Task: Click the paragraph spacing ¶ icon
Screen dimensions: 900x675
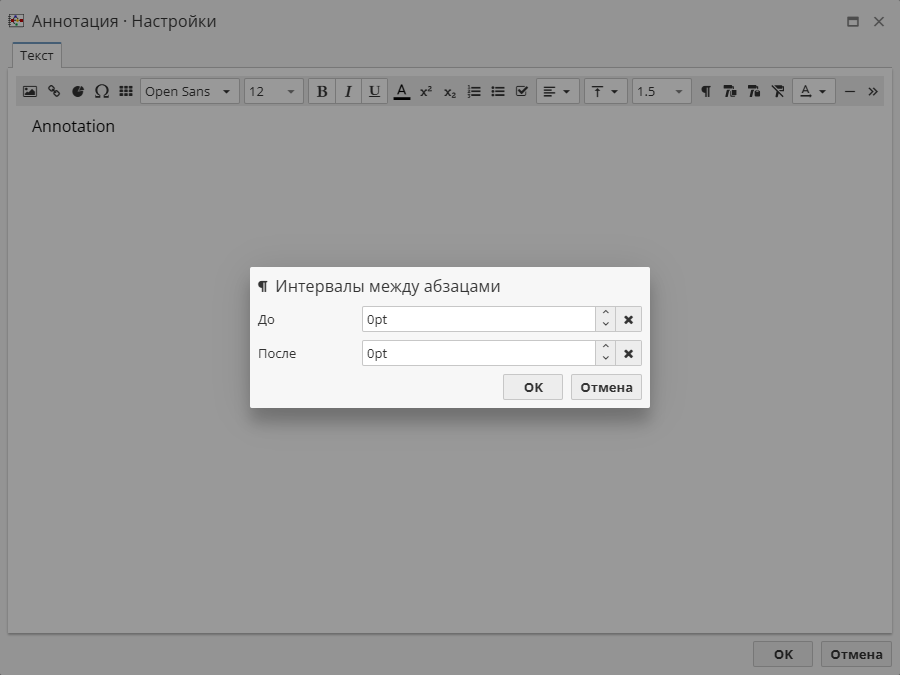Action: [x=706, y=91]
